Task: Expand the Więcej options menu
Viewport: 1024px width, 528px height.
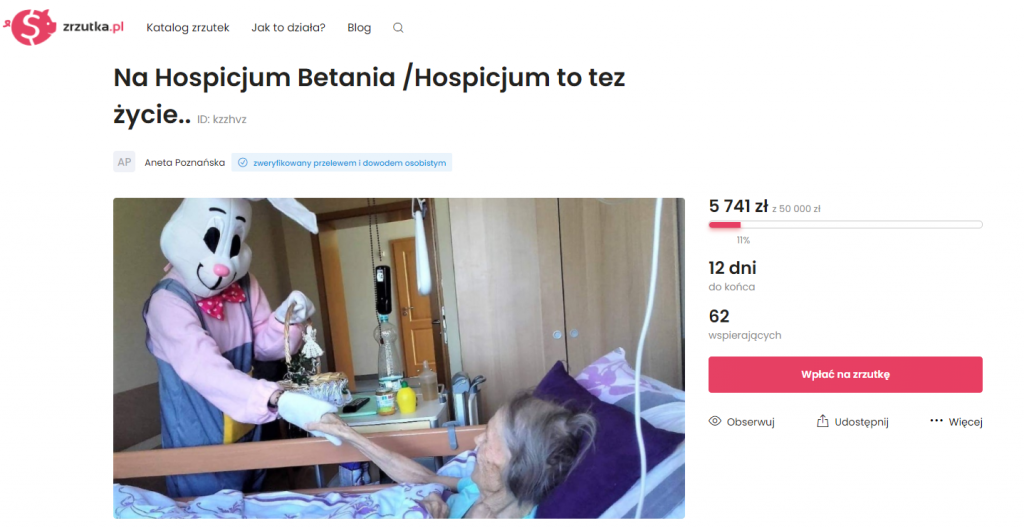Action: point(956,421)
